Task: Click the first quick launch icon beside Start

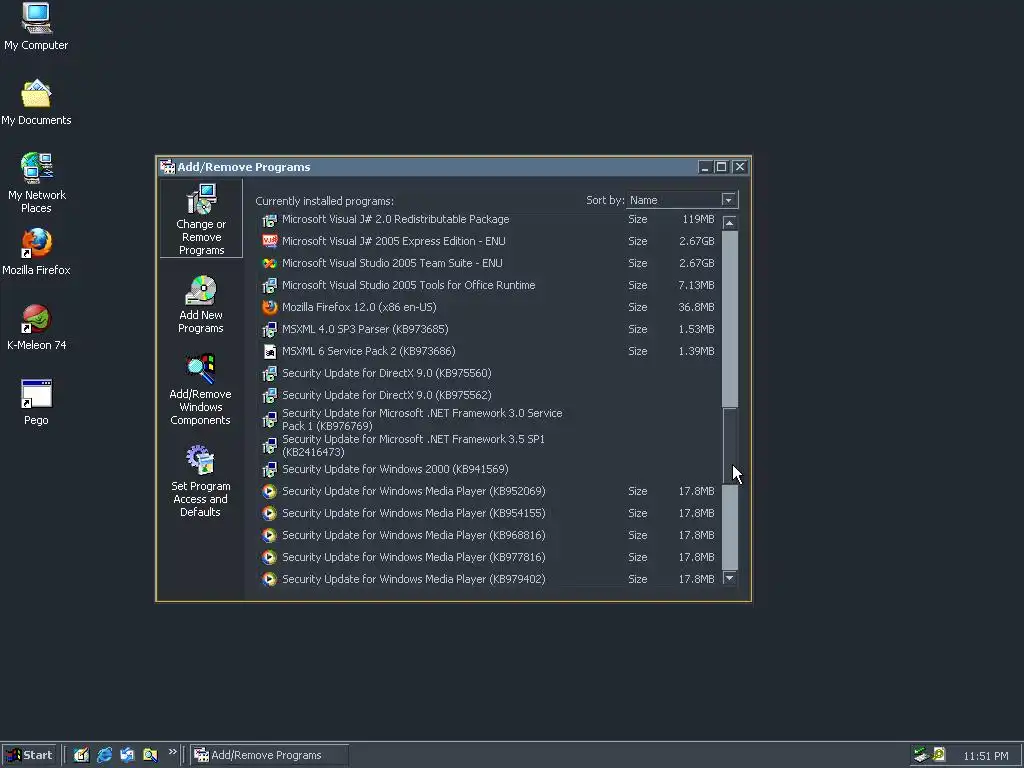Action: (81, 755)
